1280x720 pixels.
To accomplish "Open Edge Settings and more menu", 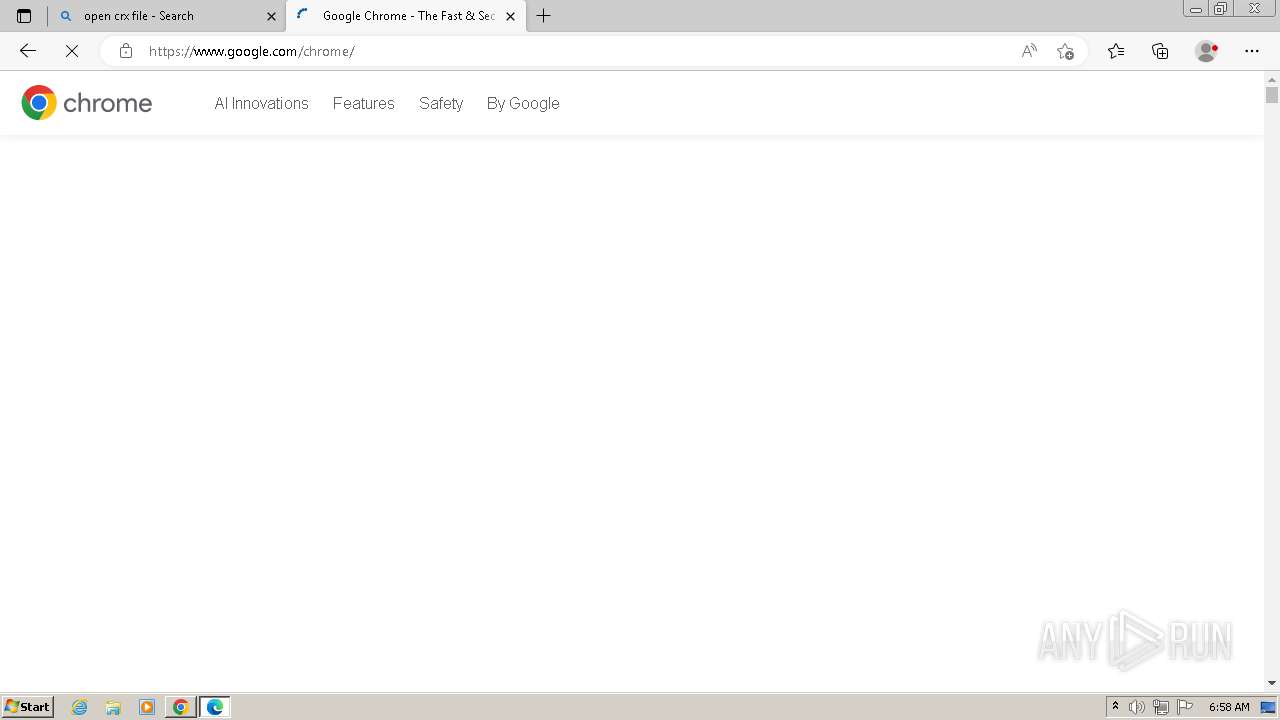I will (x=1252, y=51).
